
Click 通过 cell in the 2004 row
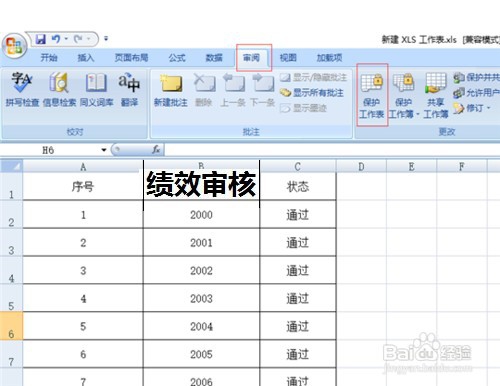pyautogui.click(x=298, y=326)
